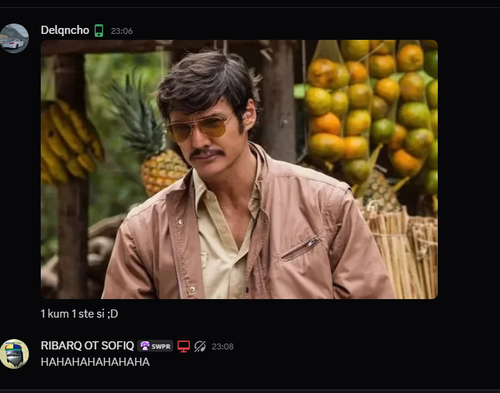Screen dimensions: 500x393
Task: Click the red desktop status icon
Action: [x=184, y=346]
